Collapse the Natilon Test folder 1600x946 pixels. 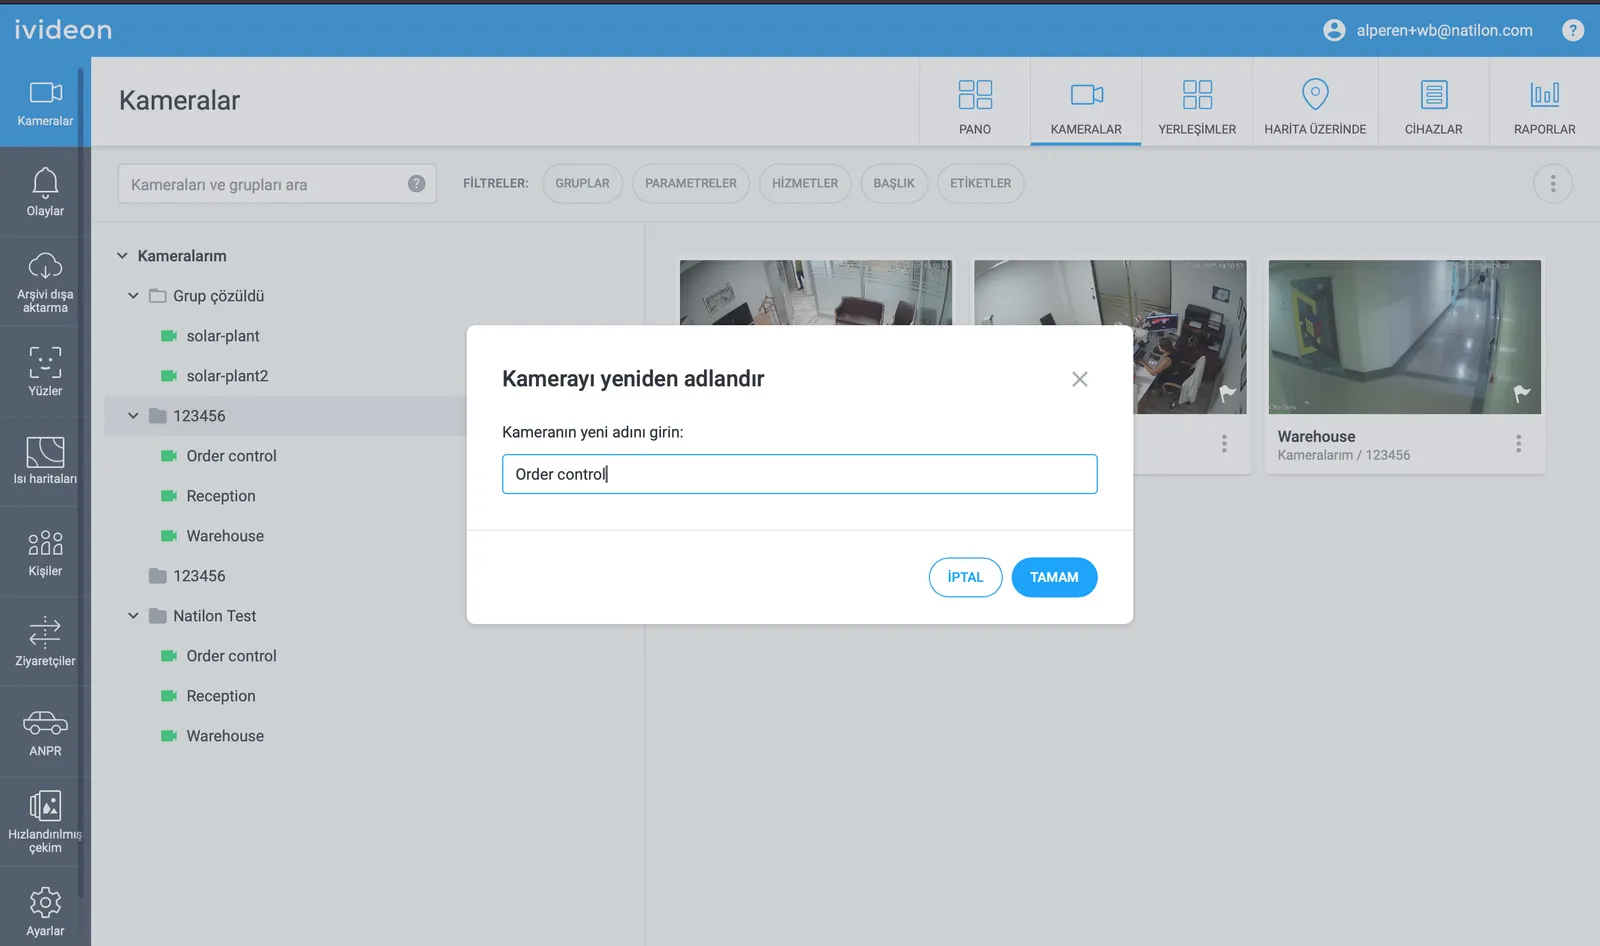tap(133, 616)
